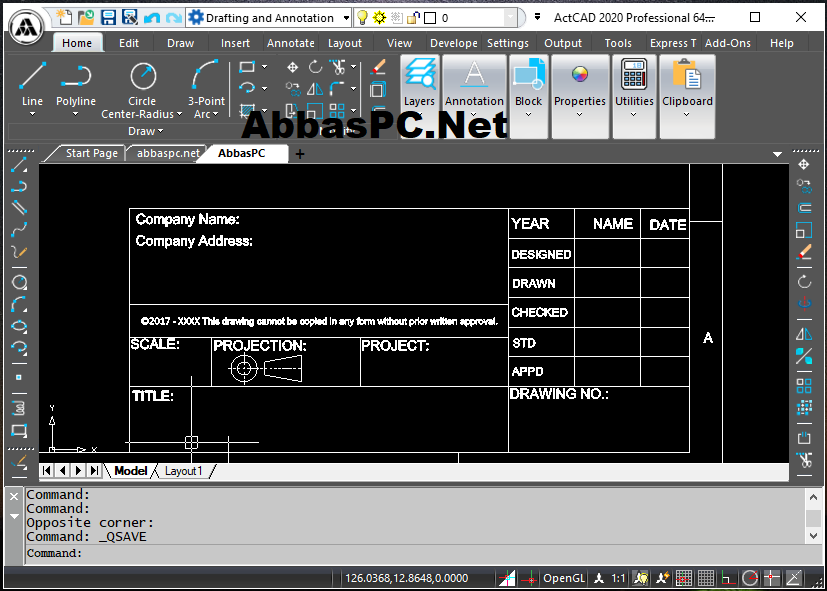This screenshot has width=827, height=591.
Task: Select the Line drawing tool in ribbon
Action: click(x=32, y=84)
